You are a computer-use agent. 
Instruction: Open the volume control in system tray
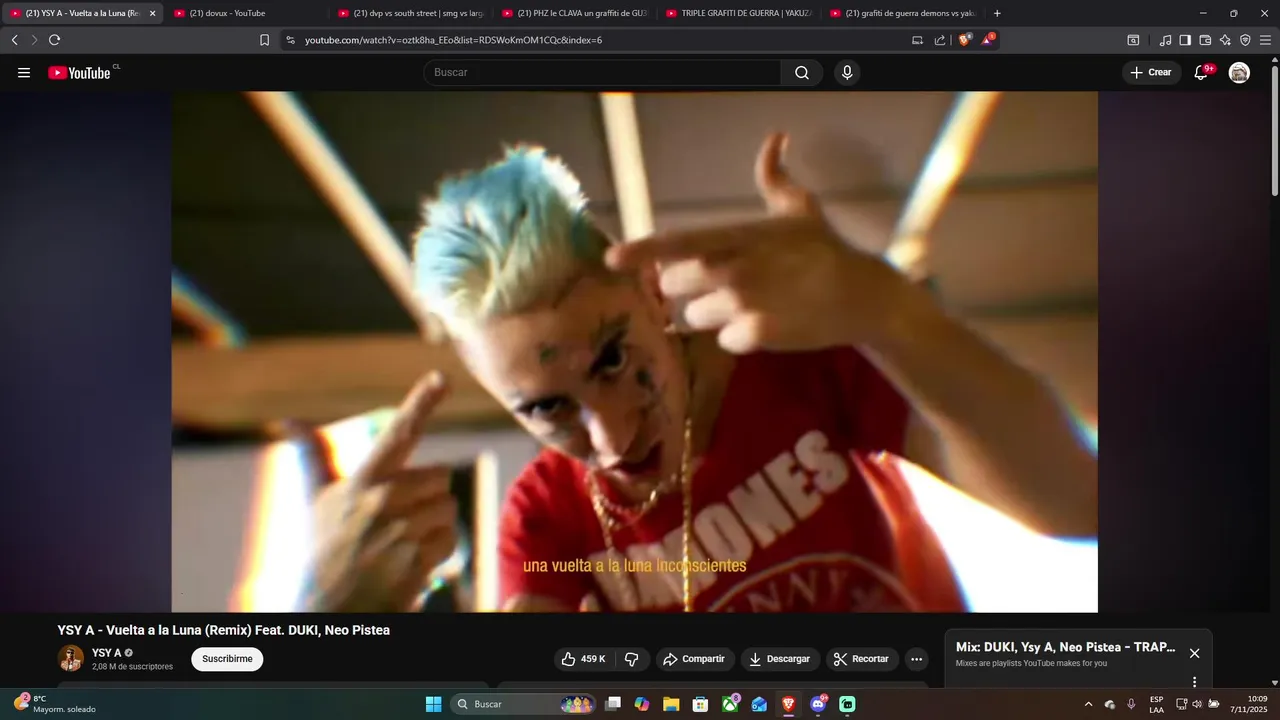[x=1197, y=704]
